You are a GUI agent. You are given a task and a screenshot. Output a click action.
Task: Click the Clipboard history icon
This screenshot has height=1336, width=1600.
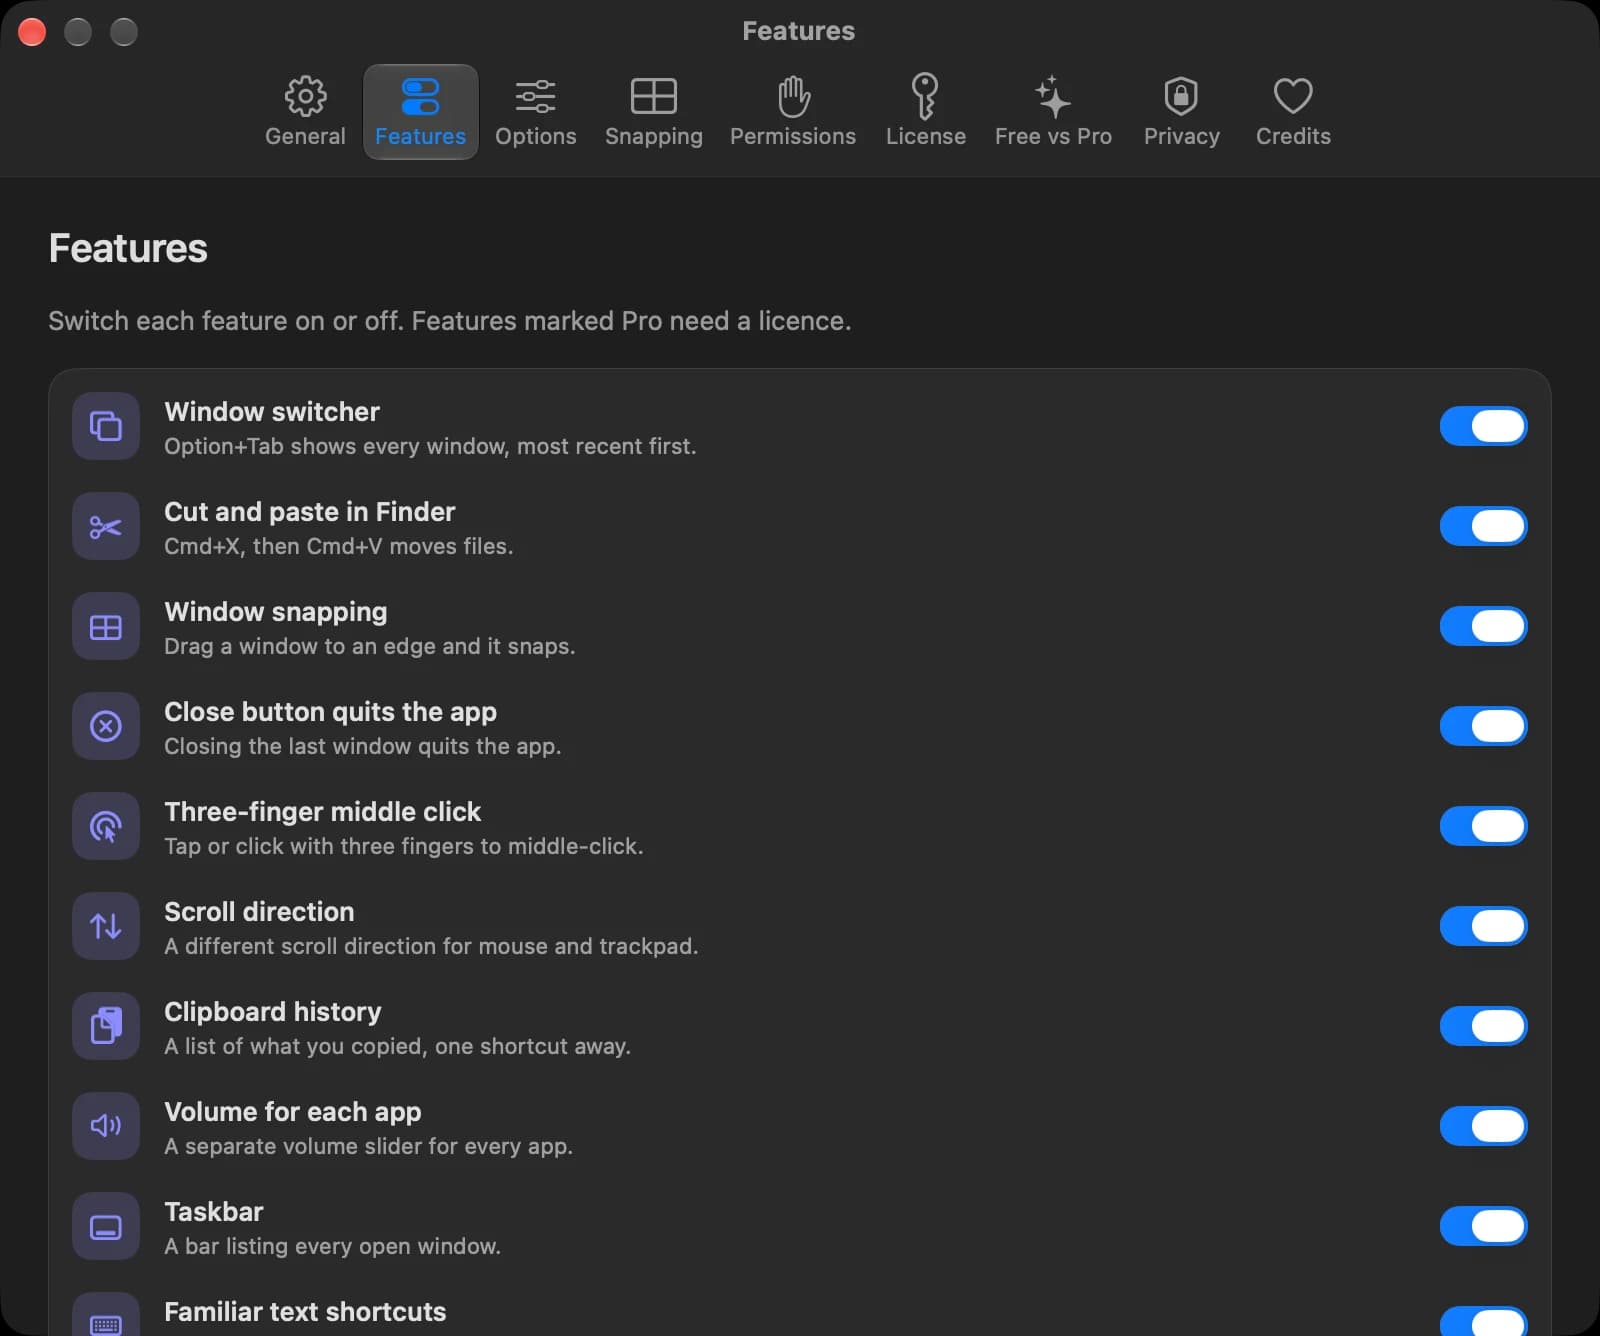(x=106, y=1026)
